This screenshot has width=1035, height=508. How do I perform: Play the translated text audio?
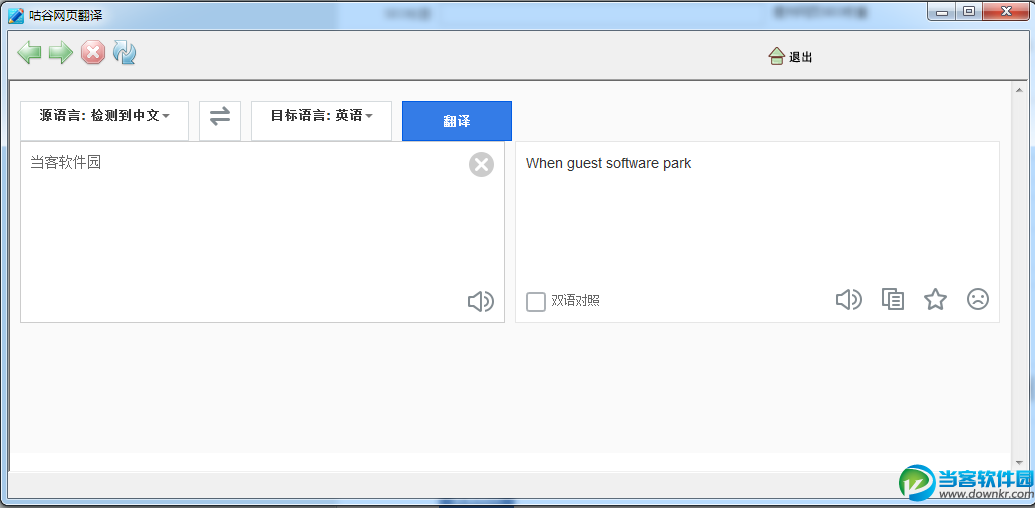(848, 300)
